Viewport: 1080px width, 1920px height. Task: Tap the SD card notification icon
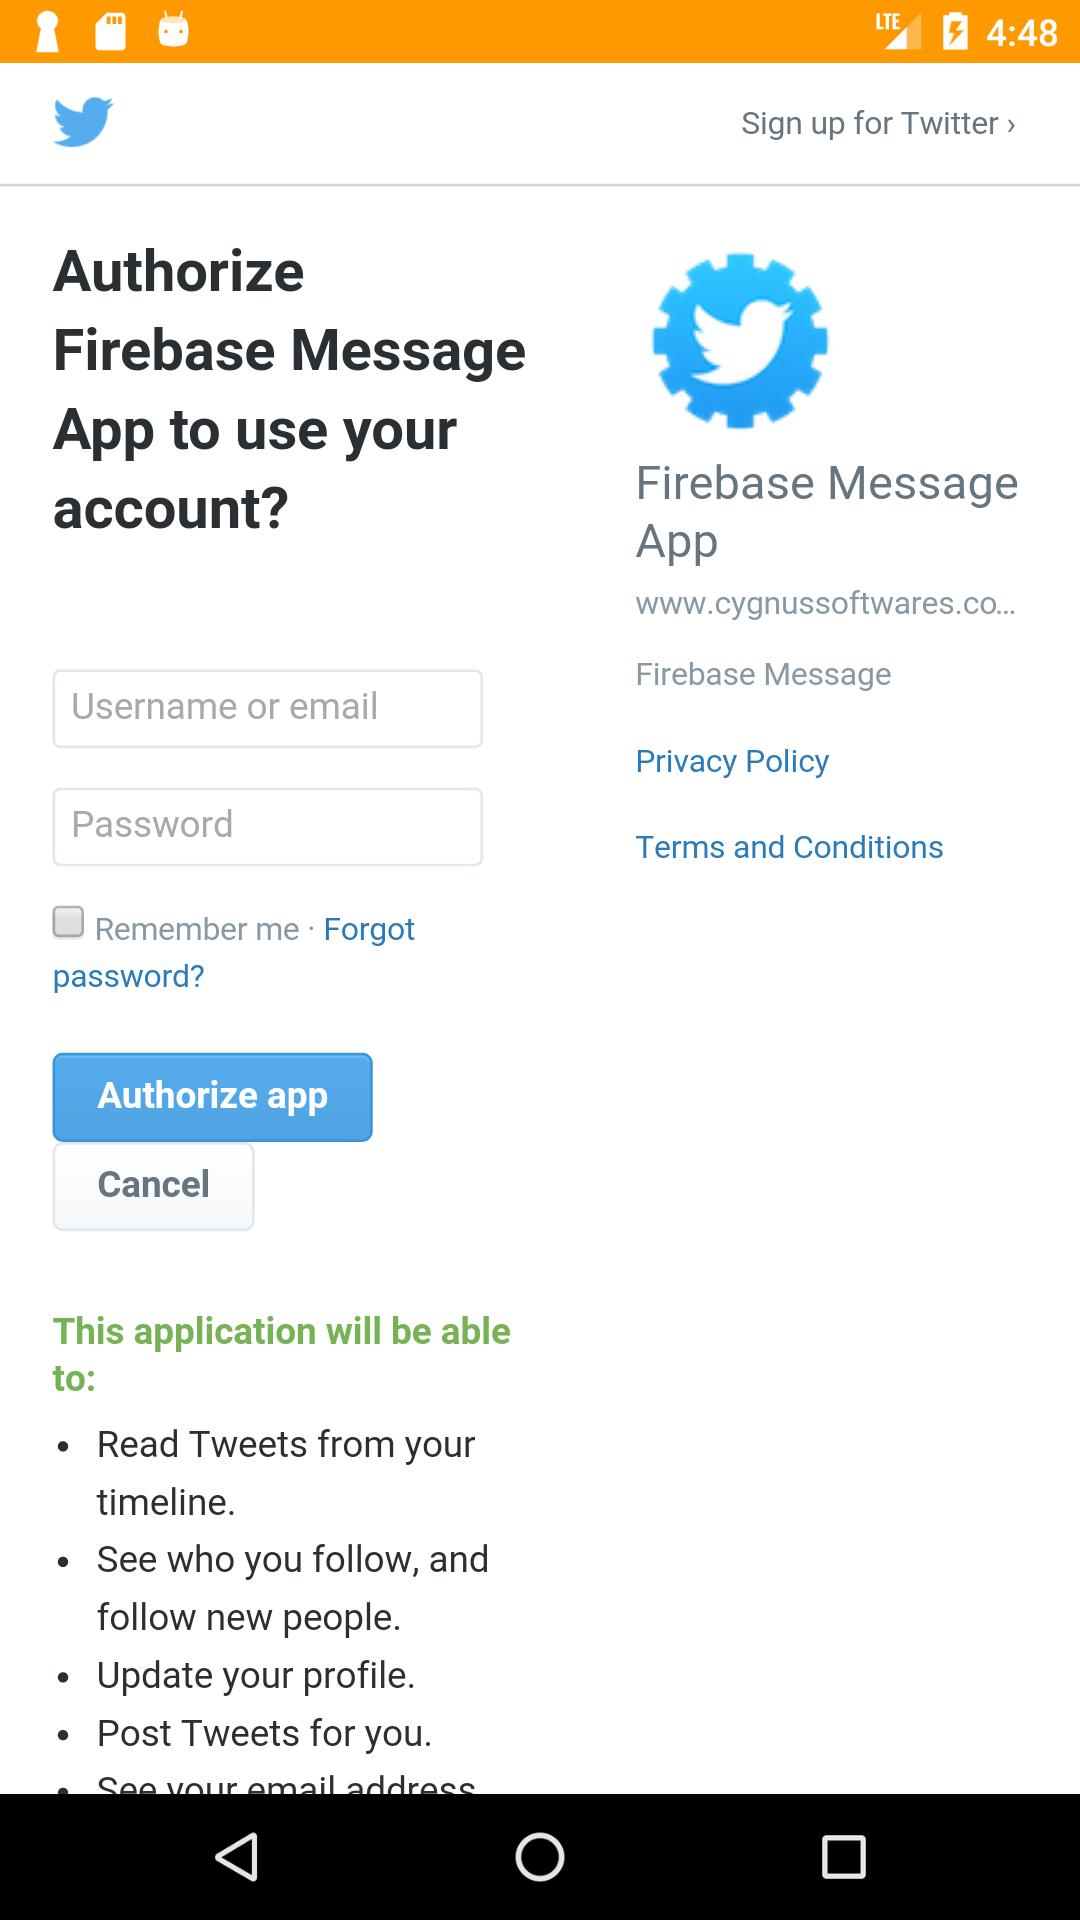(x=111, y=31)
